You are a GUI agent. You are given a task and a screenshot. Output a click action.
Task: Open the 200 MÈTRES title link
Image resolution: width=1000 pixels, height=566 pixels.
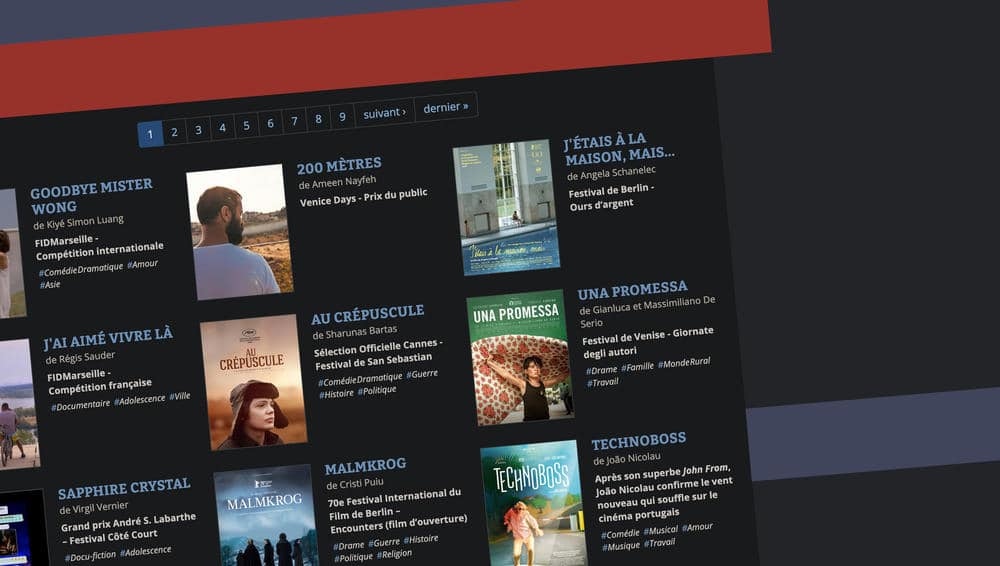point(339,167)
